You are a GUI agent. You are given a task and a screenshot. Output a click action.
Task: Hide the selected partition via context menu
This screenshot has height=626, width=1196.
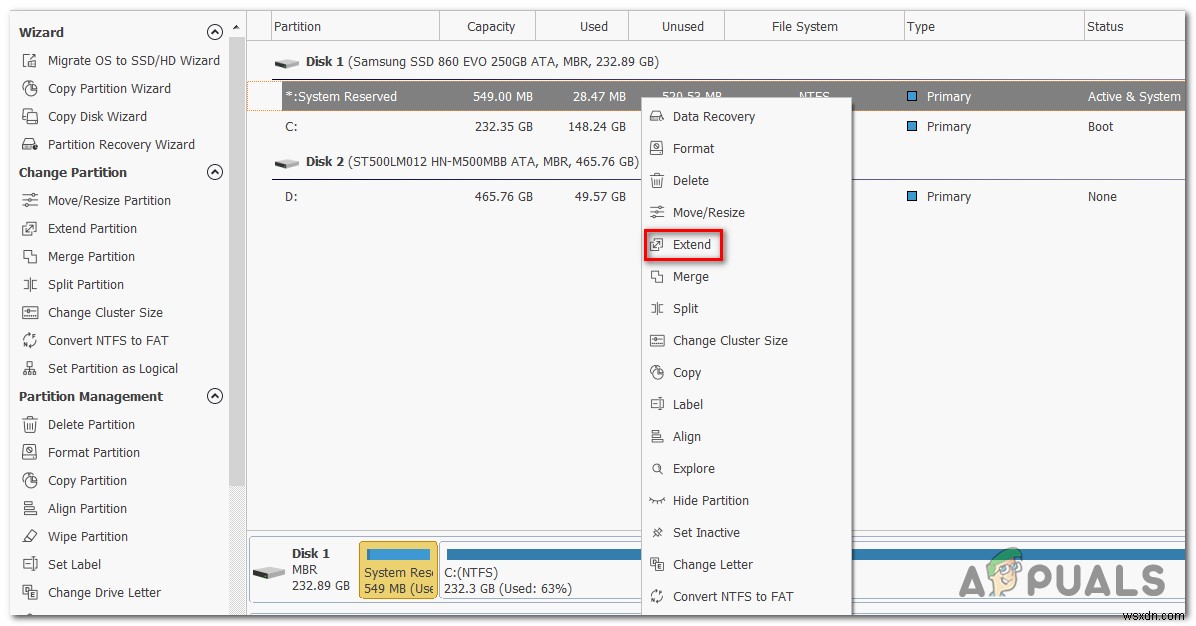[x=711, y=500]
